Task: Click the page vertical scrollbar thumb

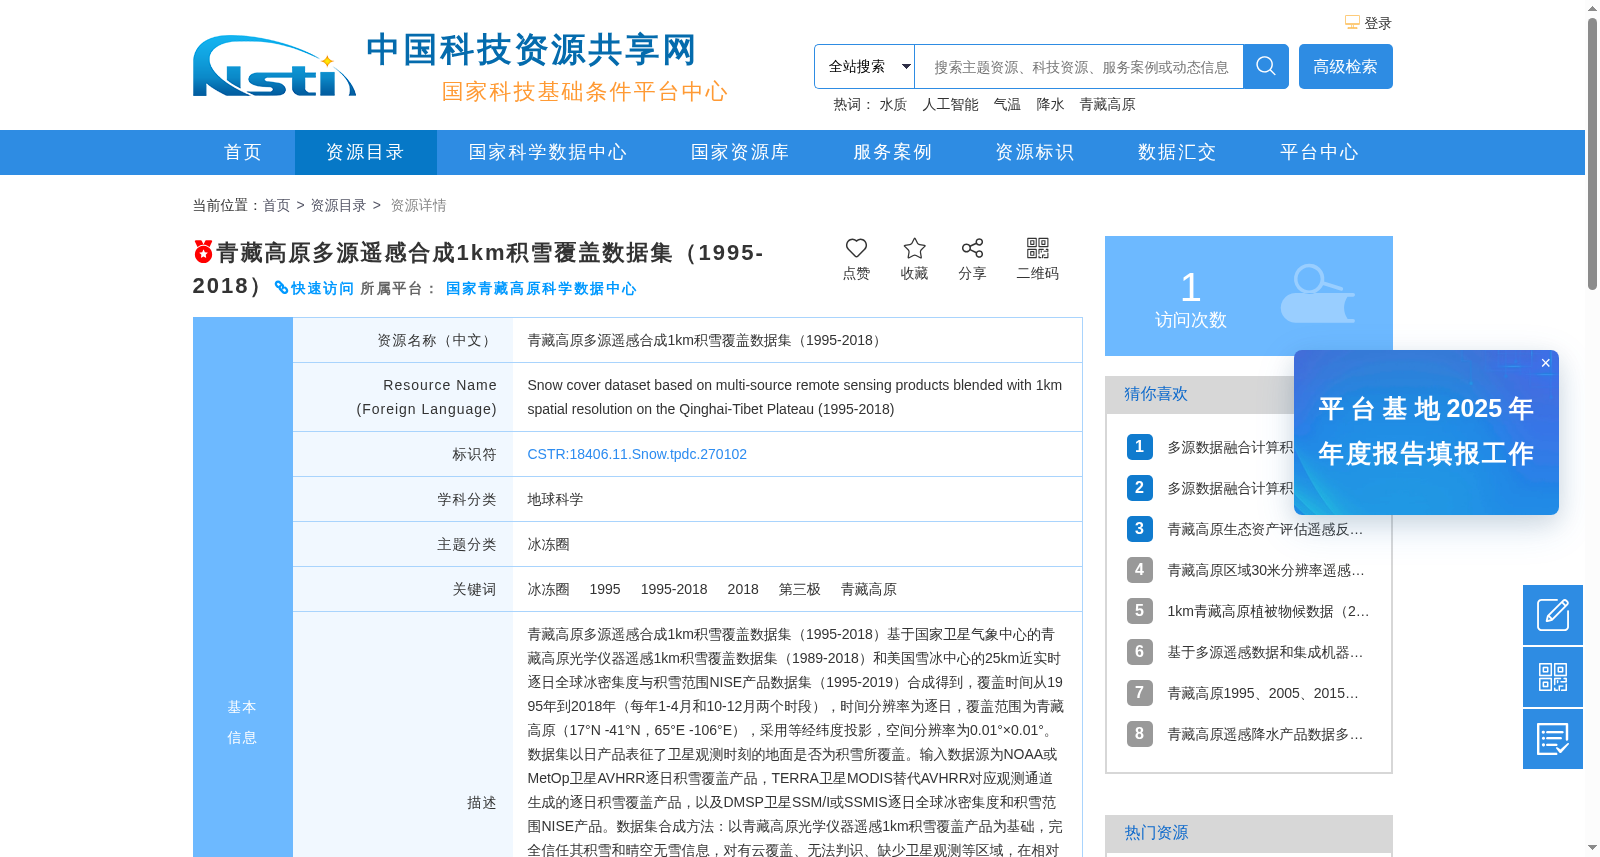Action: [x=1592, y=154]
